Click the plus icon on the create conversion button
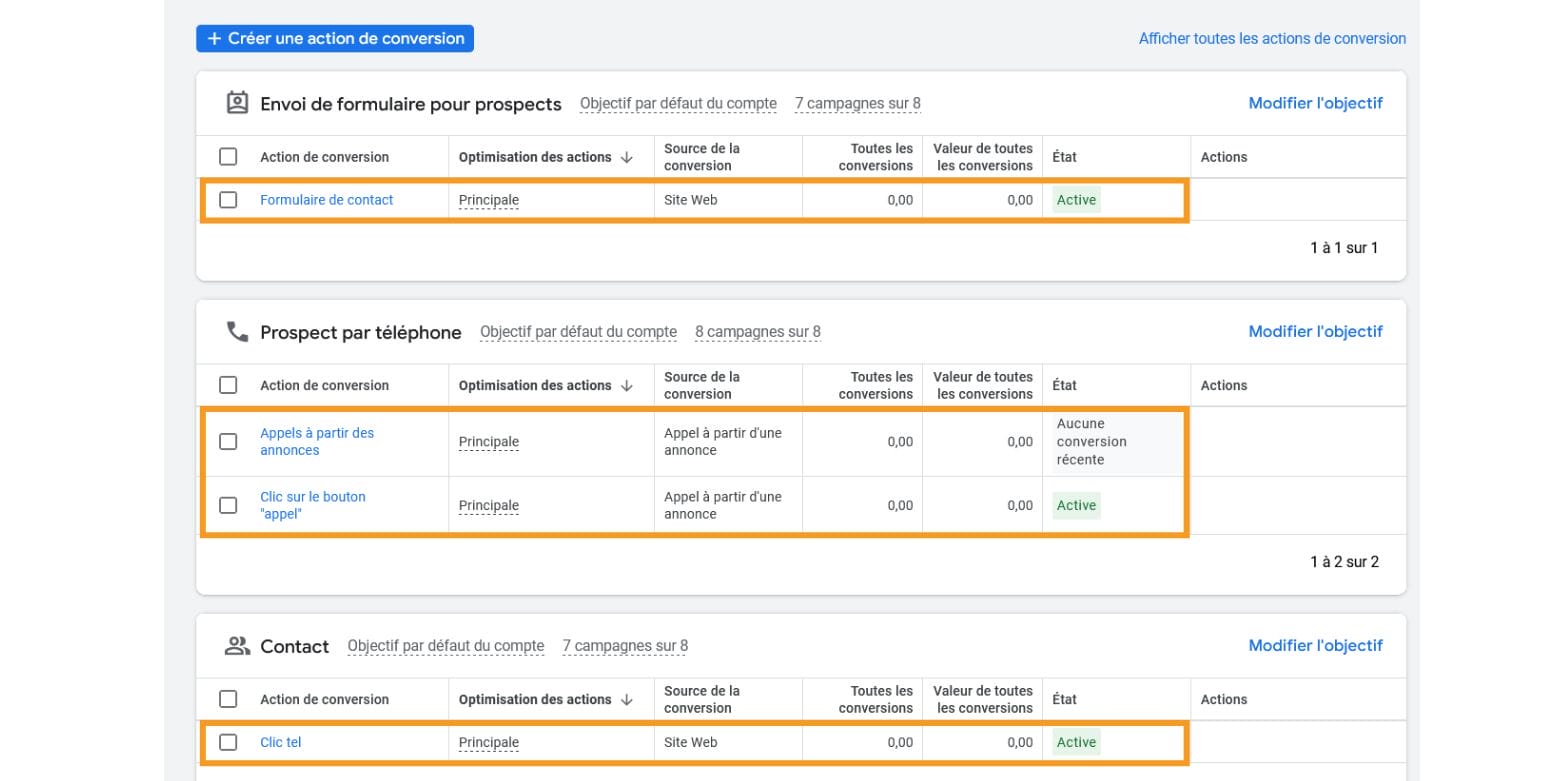 pyautogui.click(x=214, y=38)
